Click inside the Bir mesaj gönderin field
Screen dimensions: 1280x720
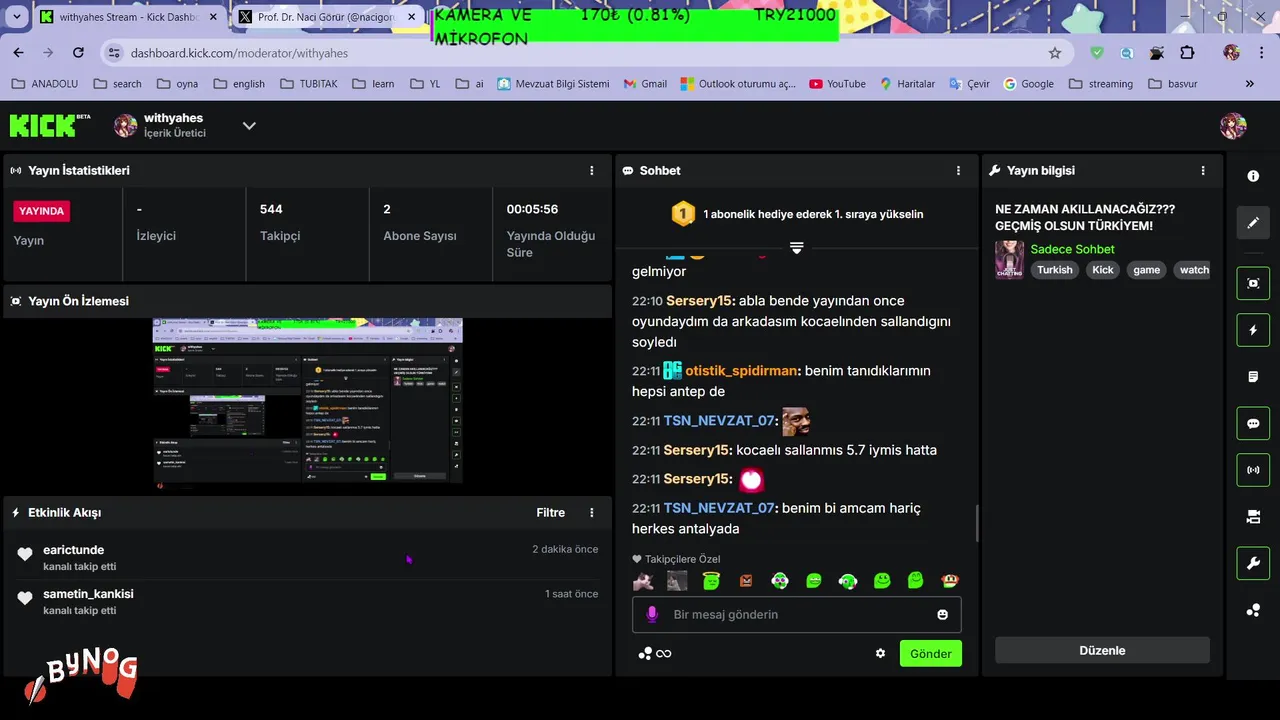pyautogui.click(x=797, y=614)
